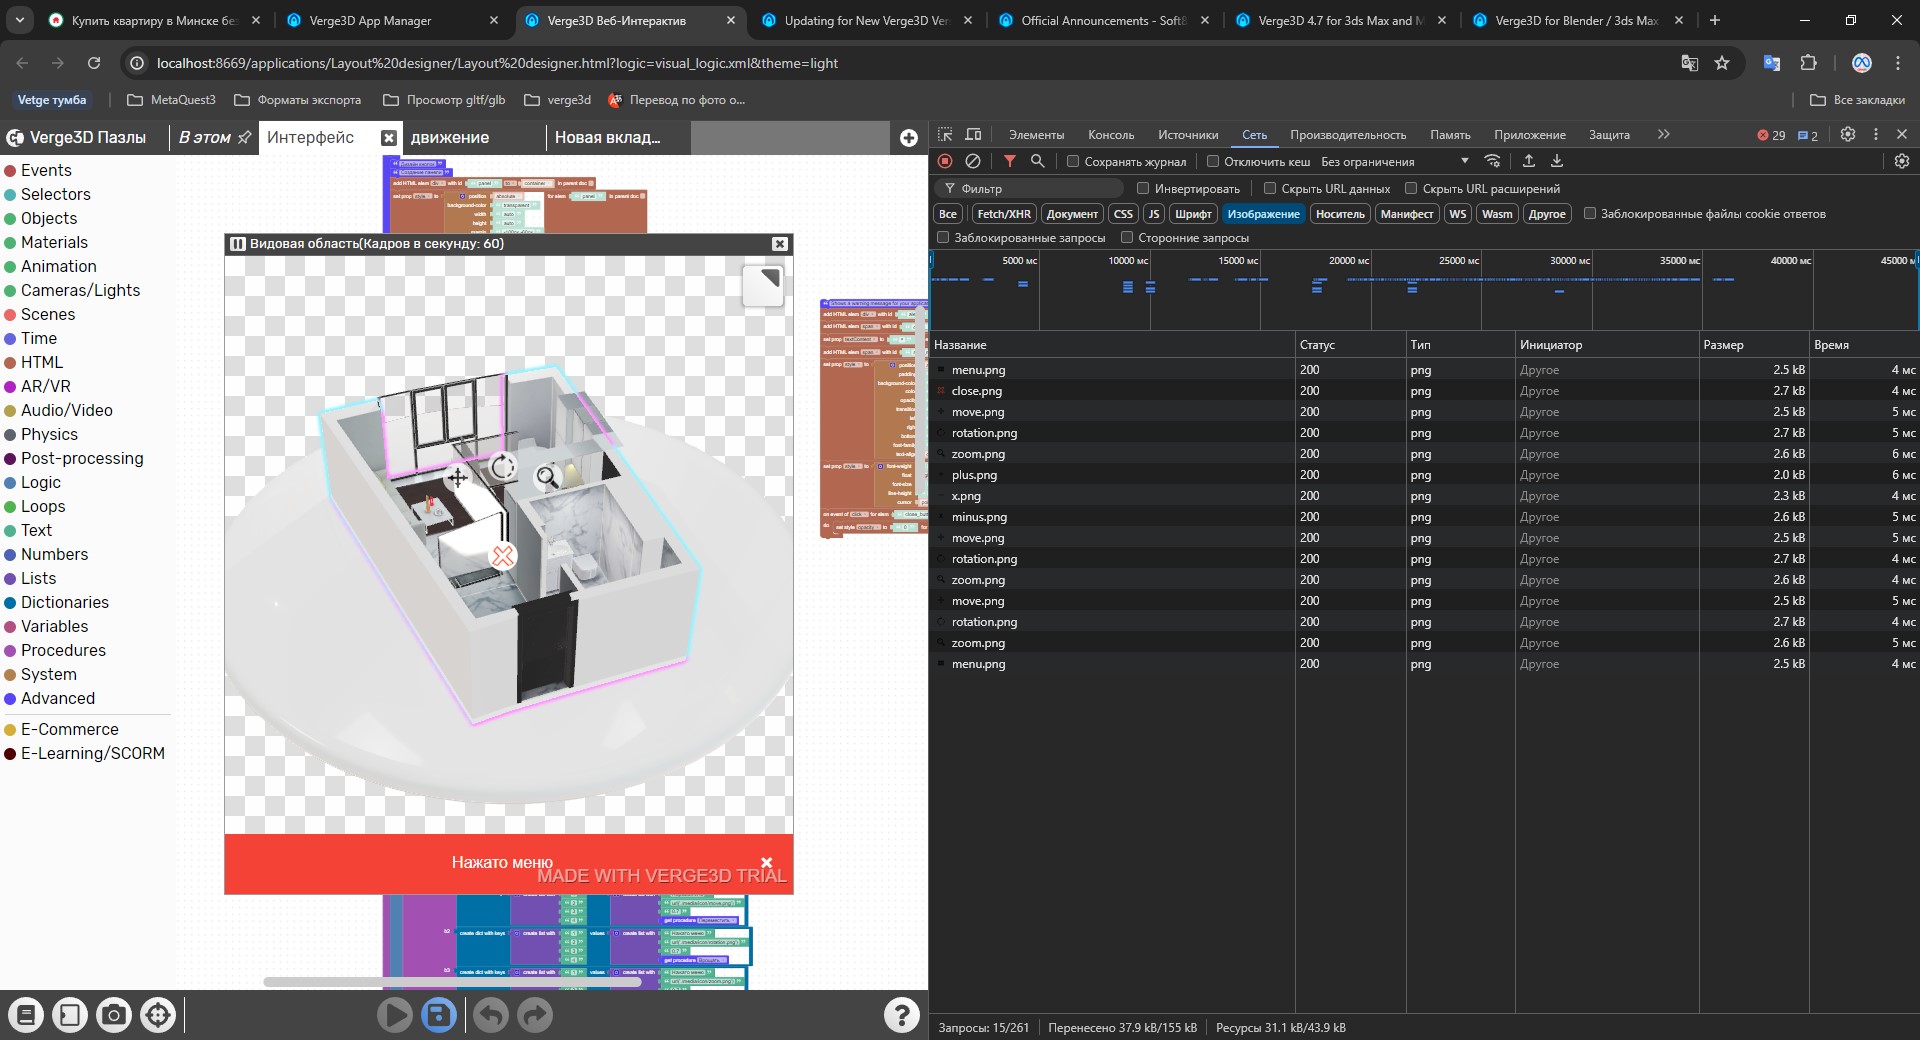Open network conditions wifi icon
This screenshot has width=1920, height=1040.
[1492, 161]
